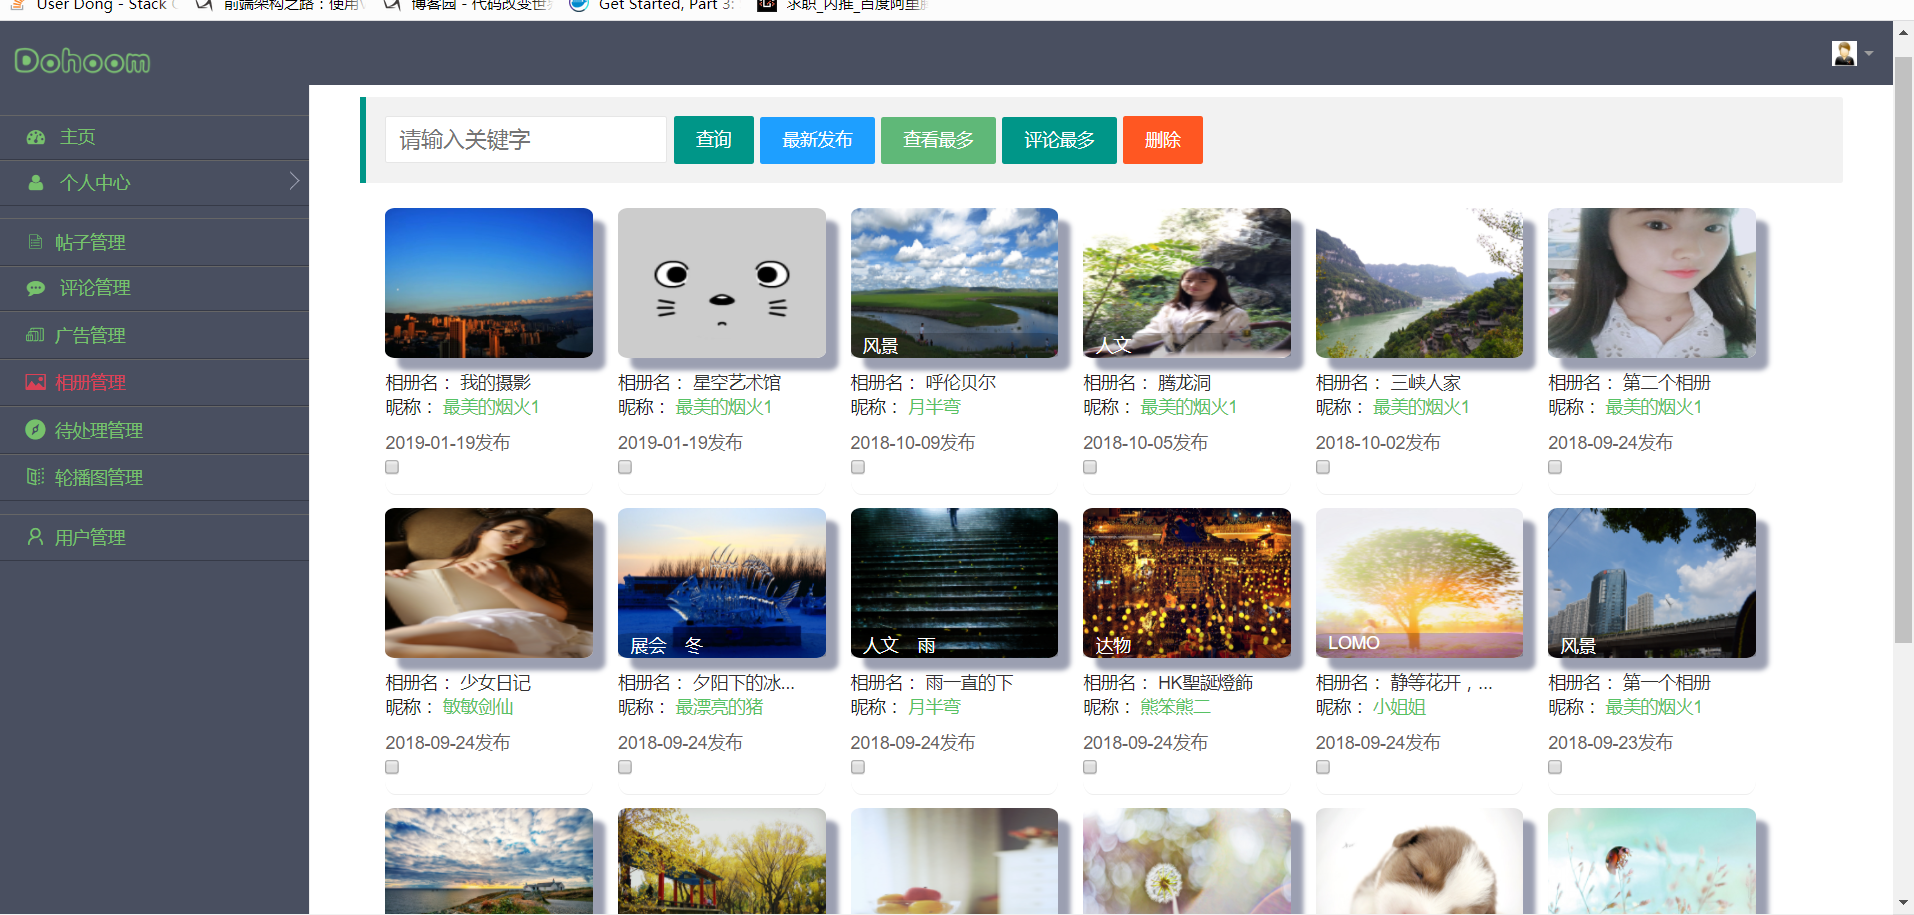Go to 评论管理 in the sidebar
Screen dimensions: 1914x915
pyautogui.click(x=154, y=288)
